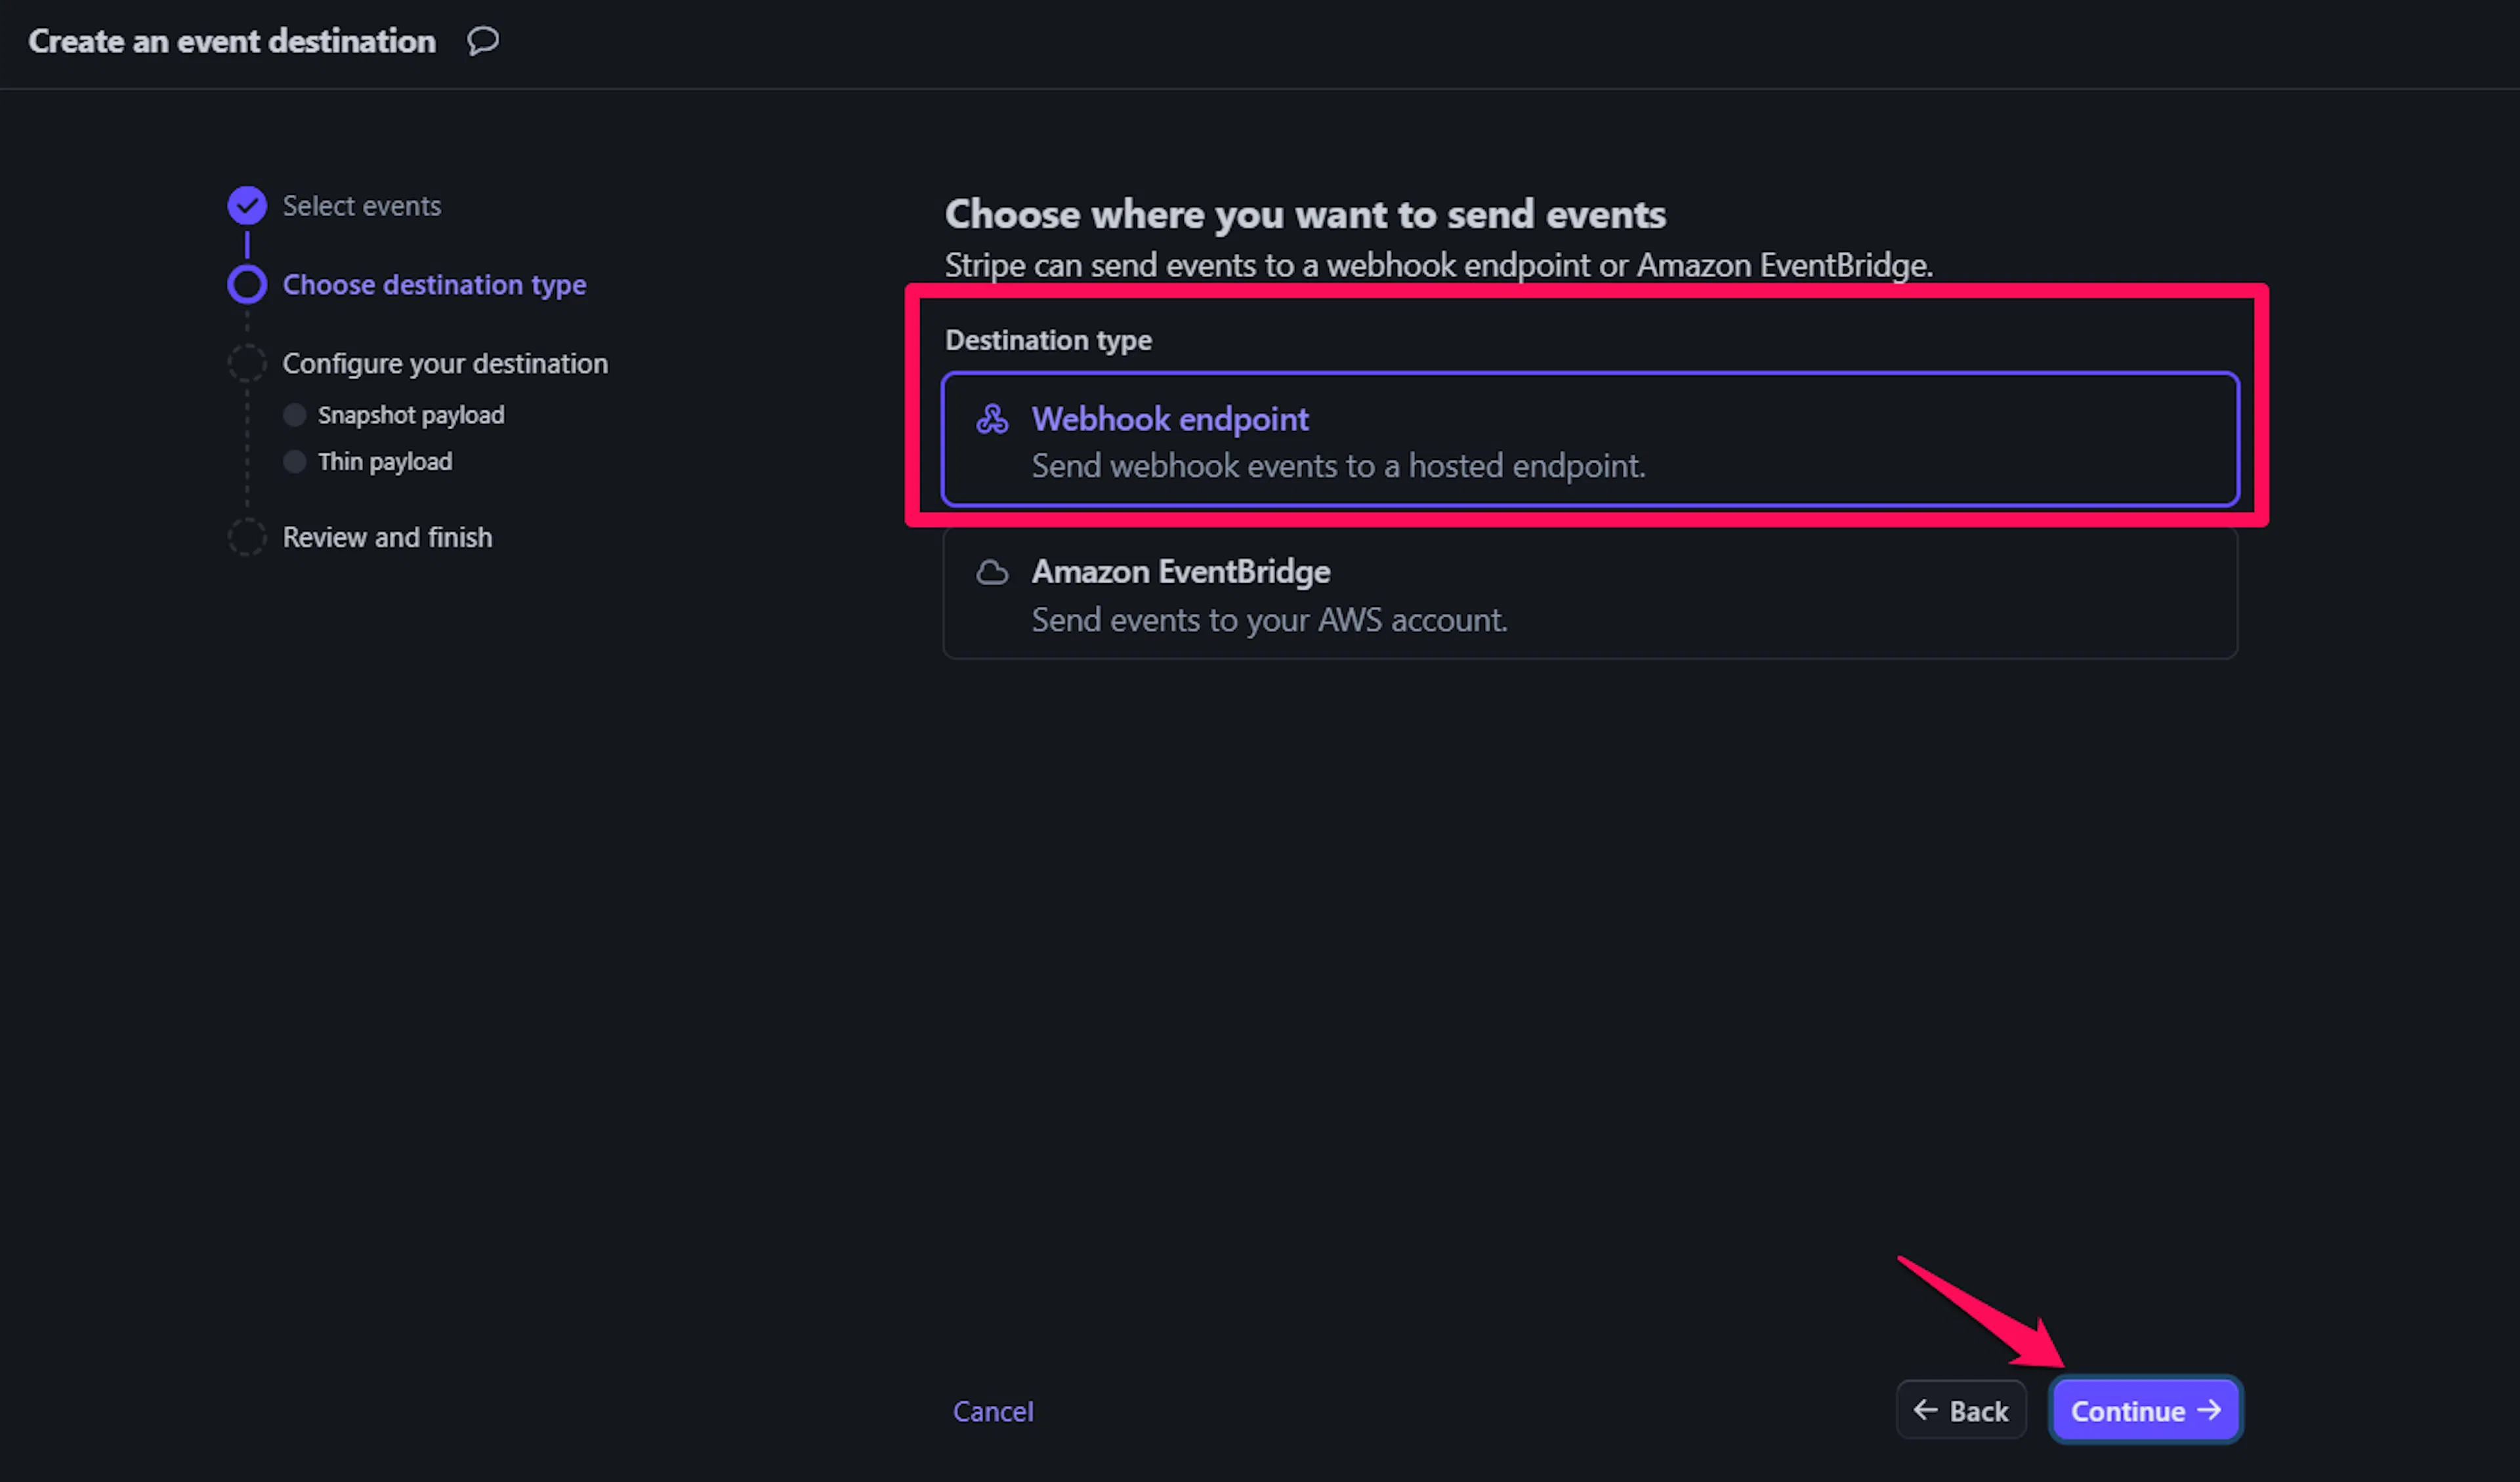Jump to Review and finish step
The image size is (2520, 1482).
(387, 538)
